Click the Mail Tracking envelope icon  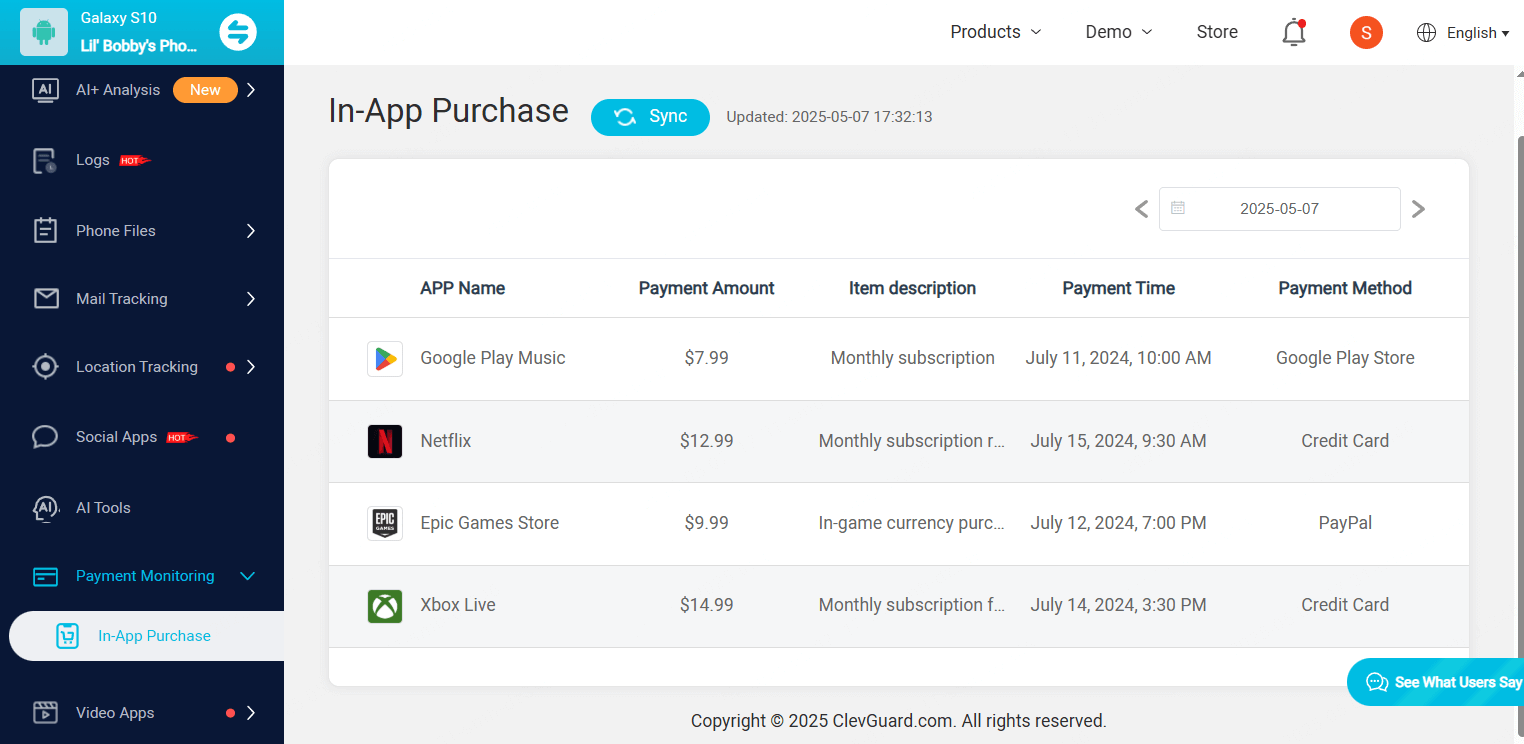[45, 299]
